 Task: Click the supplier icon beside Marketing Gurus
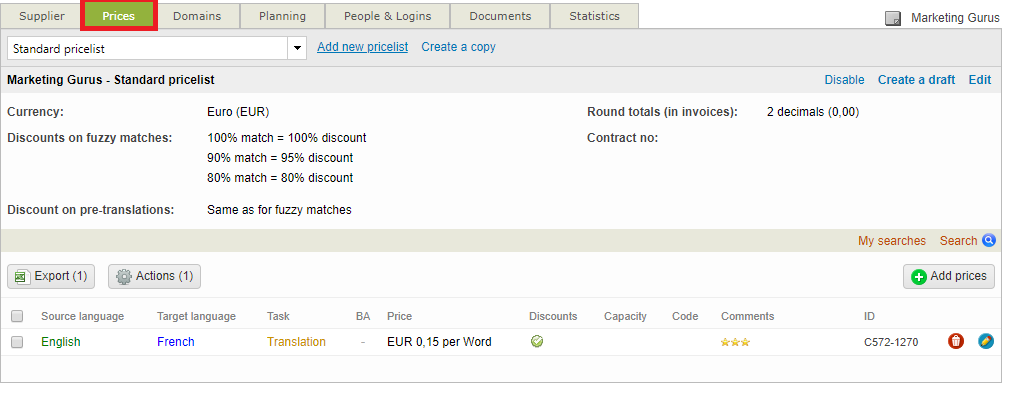893,18
